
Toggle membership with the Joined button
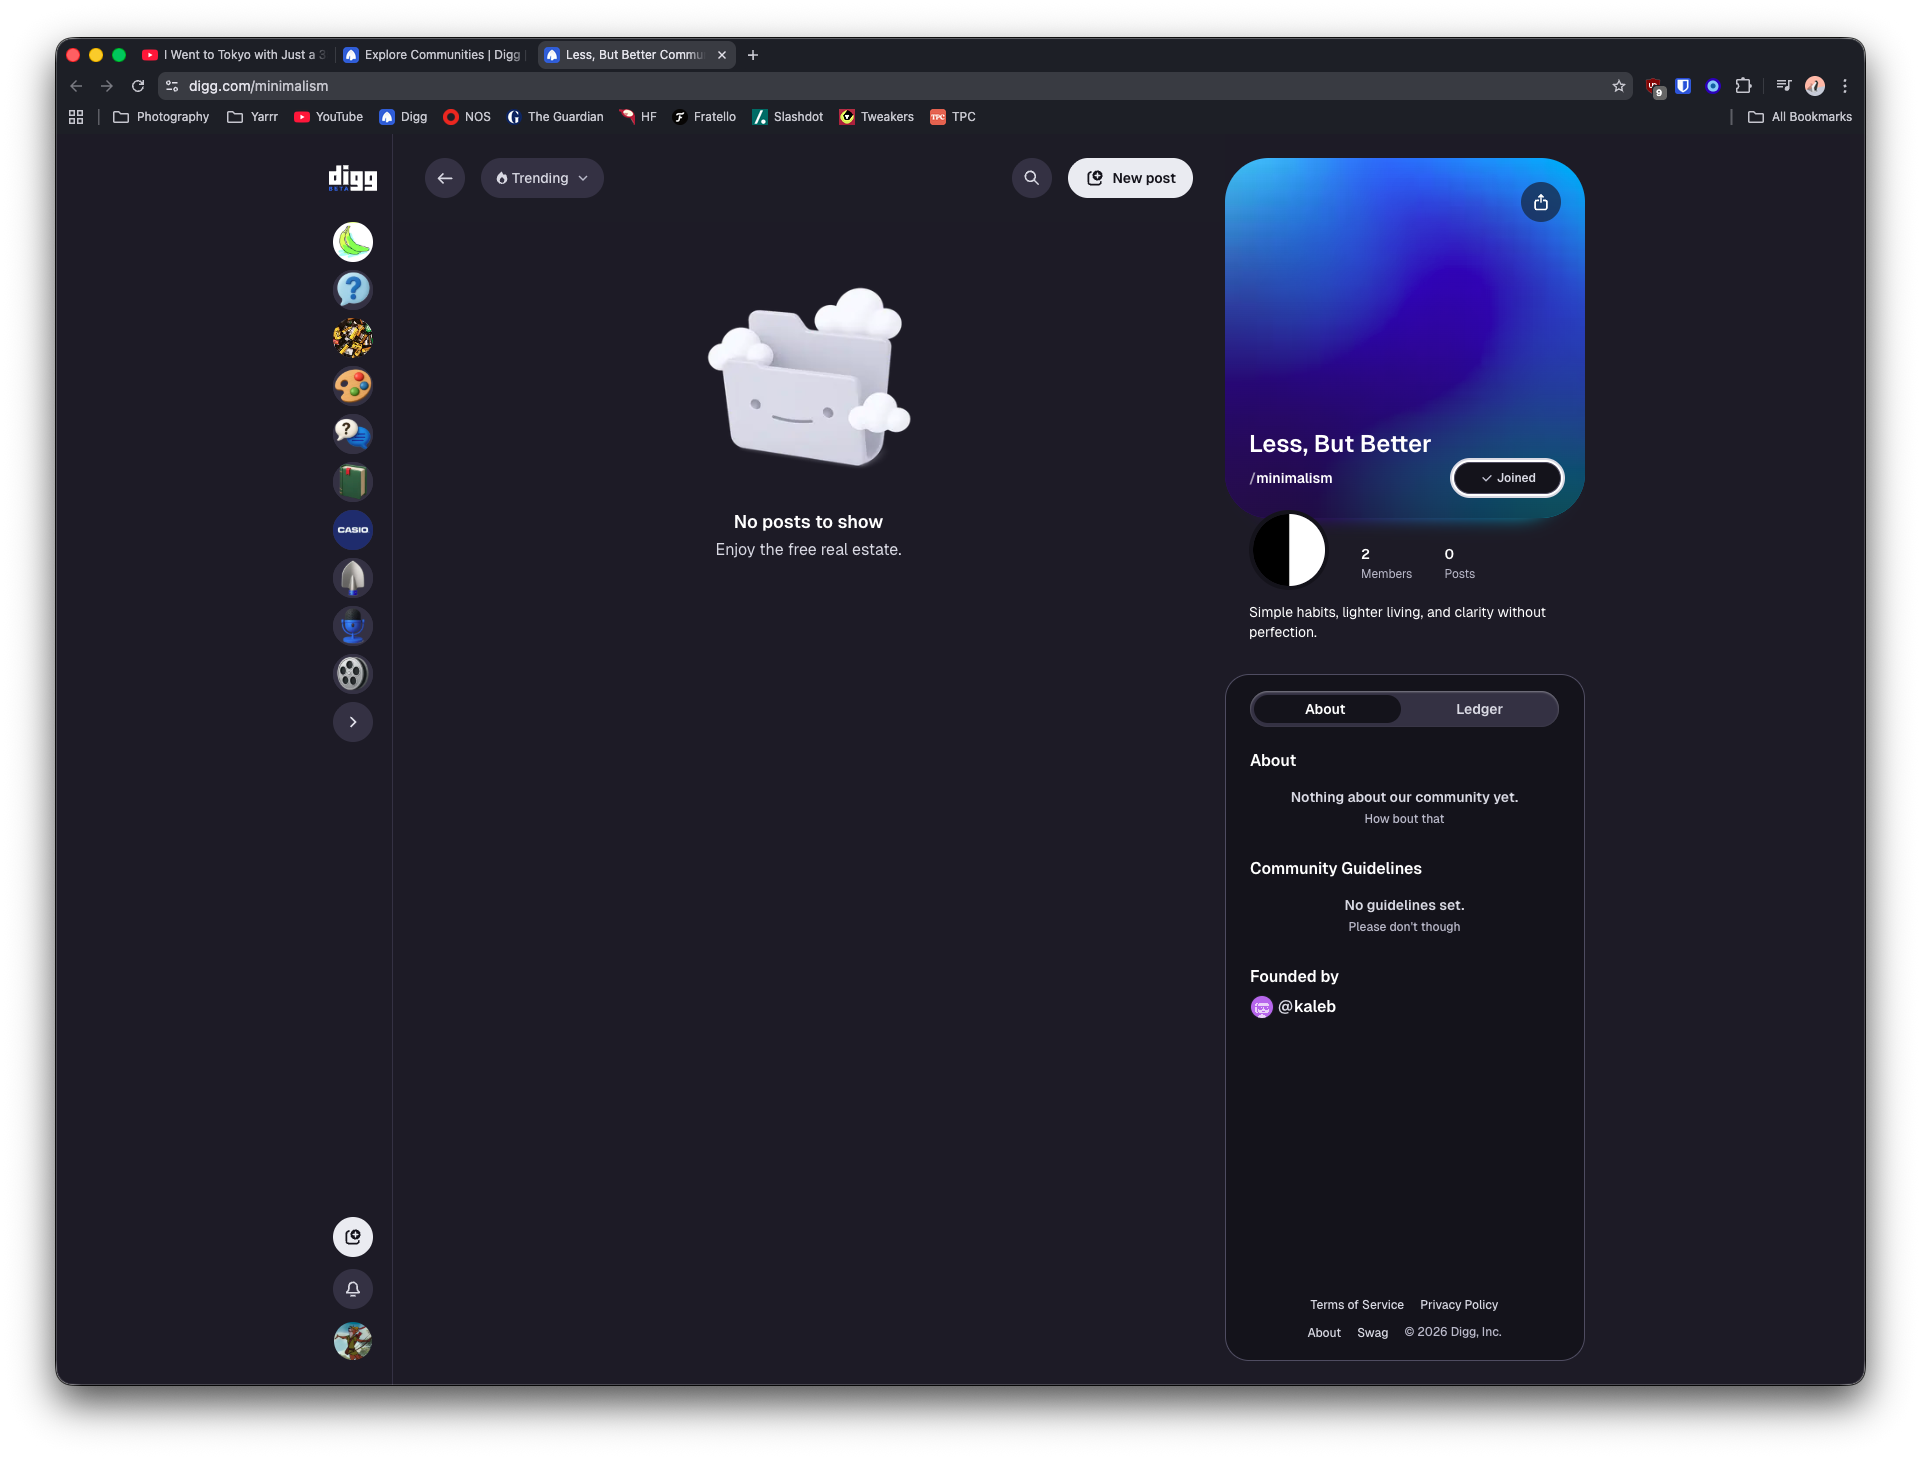coord(1507,478)
